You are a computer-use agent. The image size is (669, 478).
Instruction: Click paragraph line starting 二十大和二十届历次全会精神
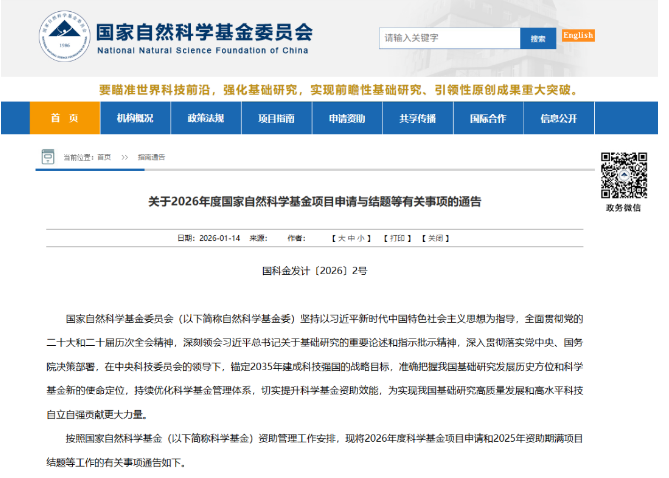pos(315,343)
